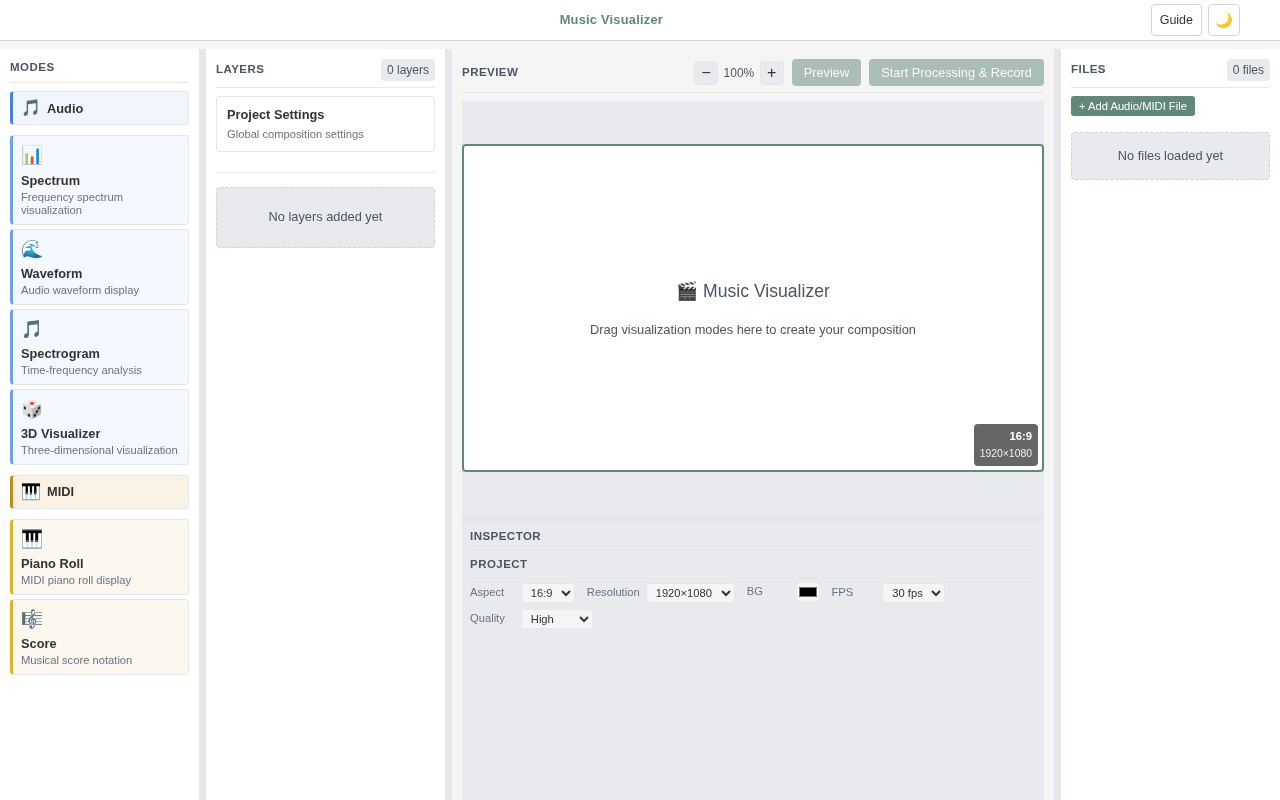Click the 3D Visualizer dice icon
Viewport: 1280px width, 800px height.
(x=32, y=409)
